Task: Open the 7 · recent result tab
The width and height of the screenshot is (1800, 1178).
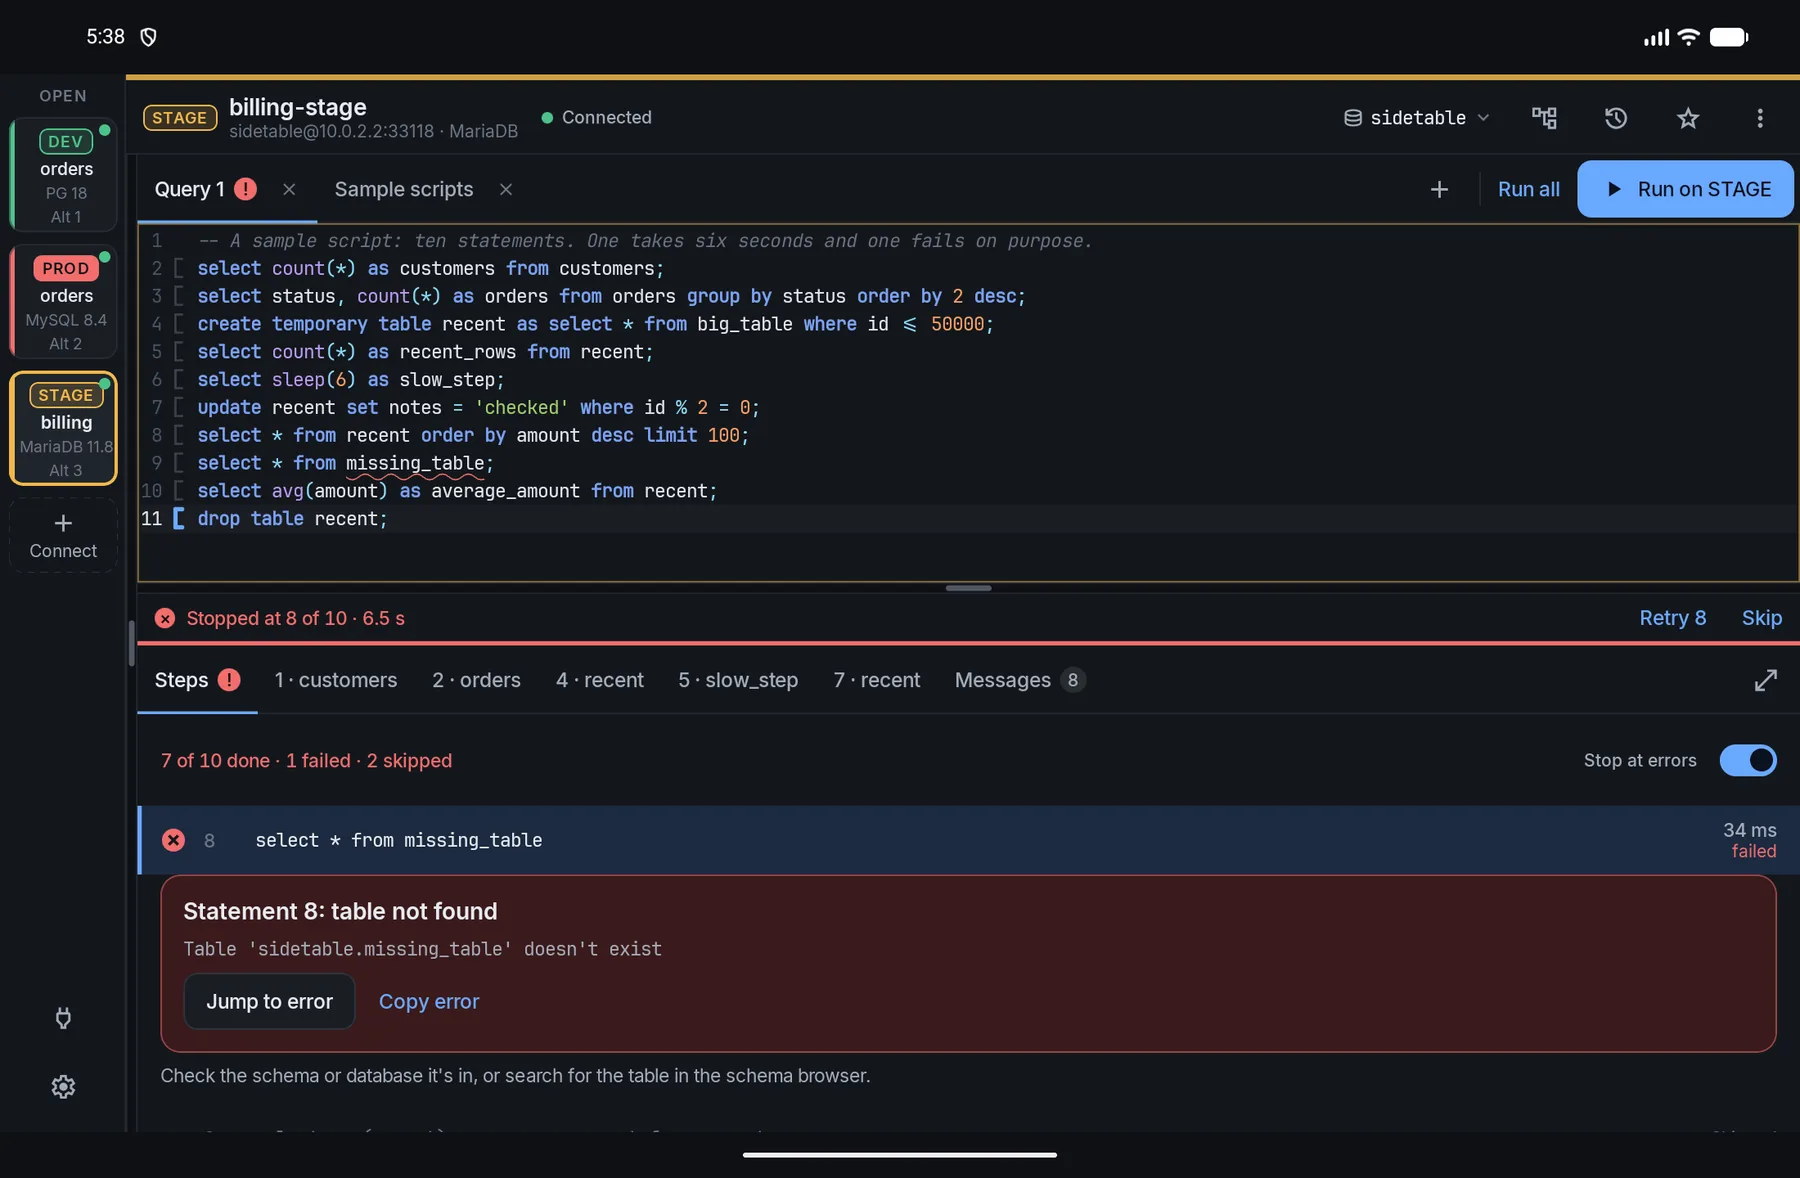Action: coord(877,680)
